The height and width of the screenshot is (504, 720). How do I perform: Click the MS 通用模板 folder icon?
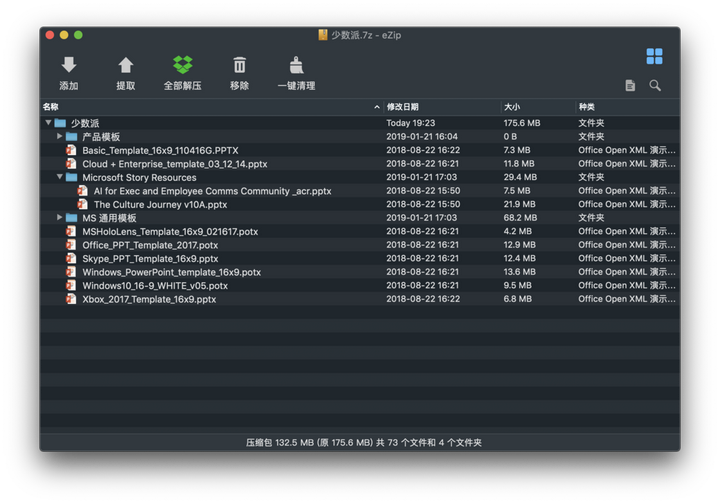click(71, 218)
